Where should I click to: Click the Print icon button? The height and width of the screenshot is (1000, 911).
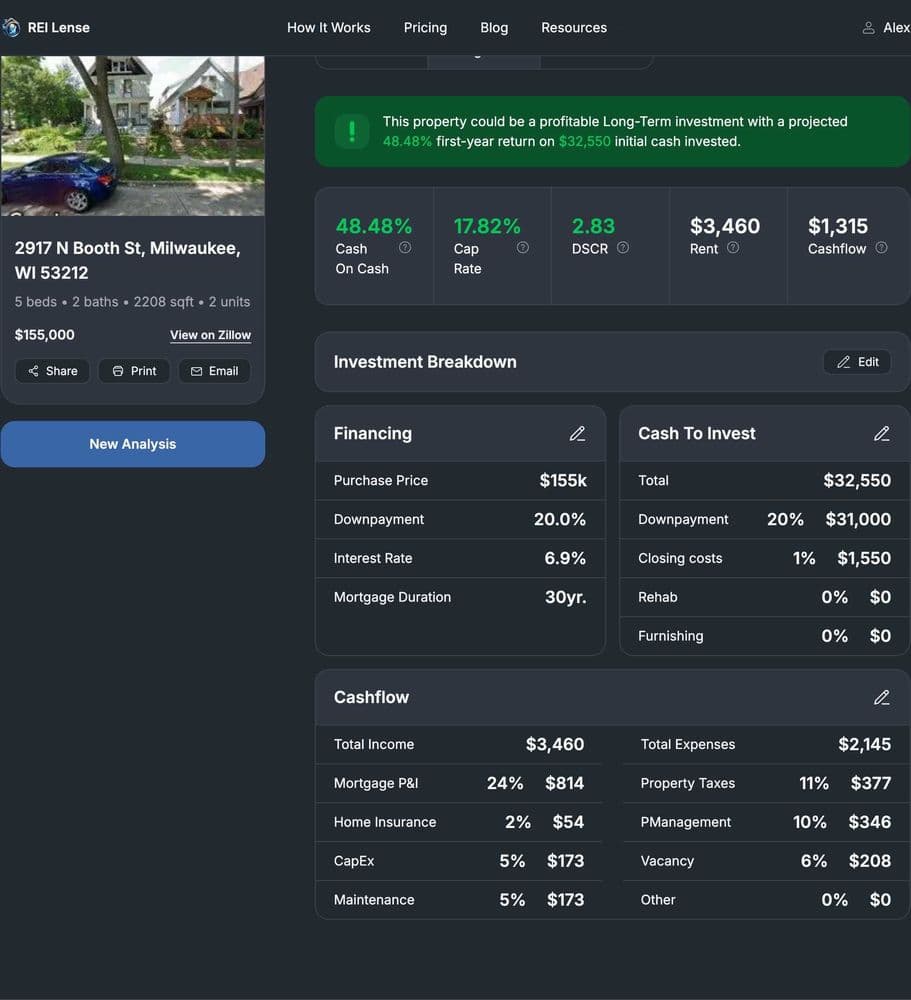[118, 370]
